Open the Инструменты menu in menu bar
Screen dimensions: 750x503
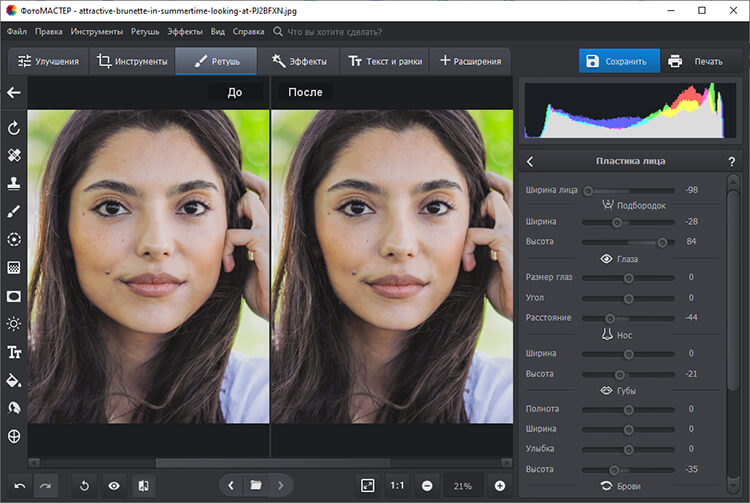[x=97, y=31]
